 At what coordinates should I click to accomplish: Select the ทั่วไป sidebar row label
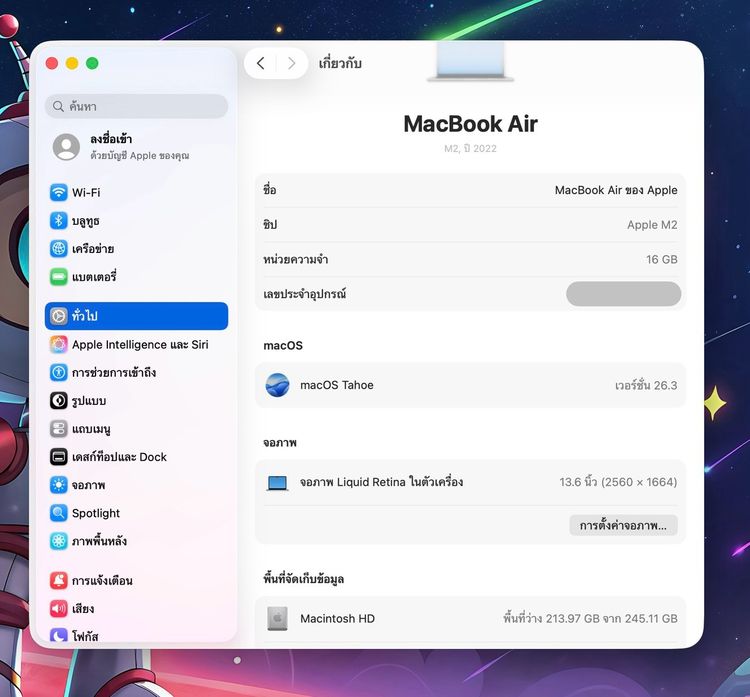click(85, 316)
